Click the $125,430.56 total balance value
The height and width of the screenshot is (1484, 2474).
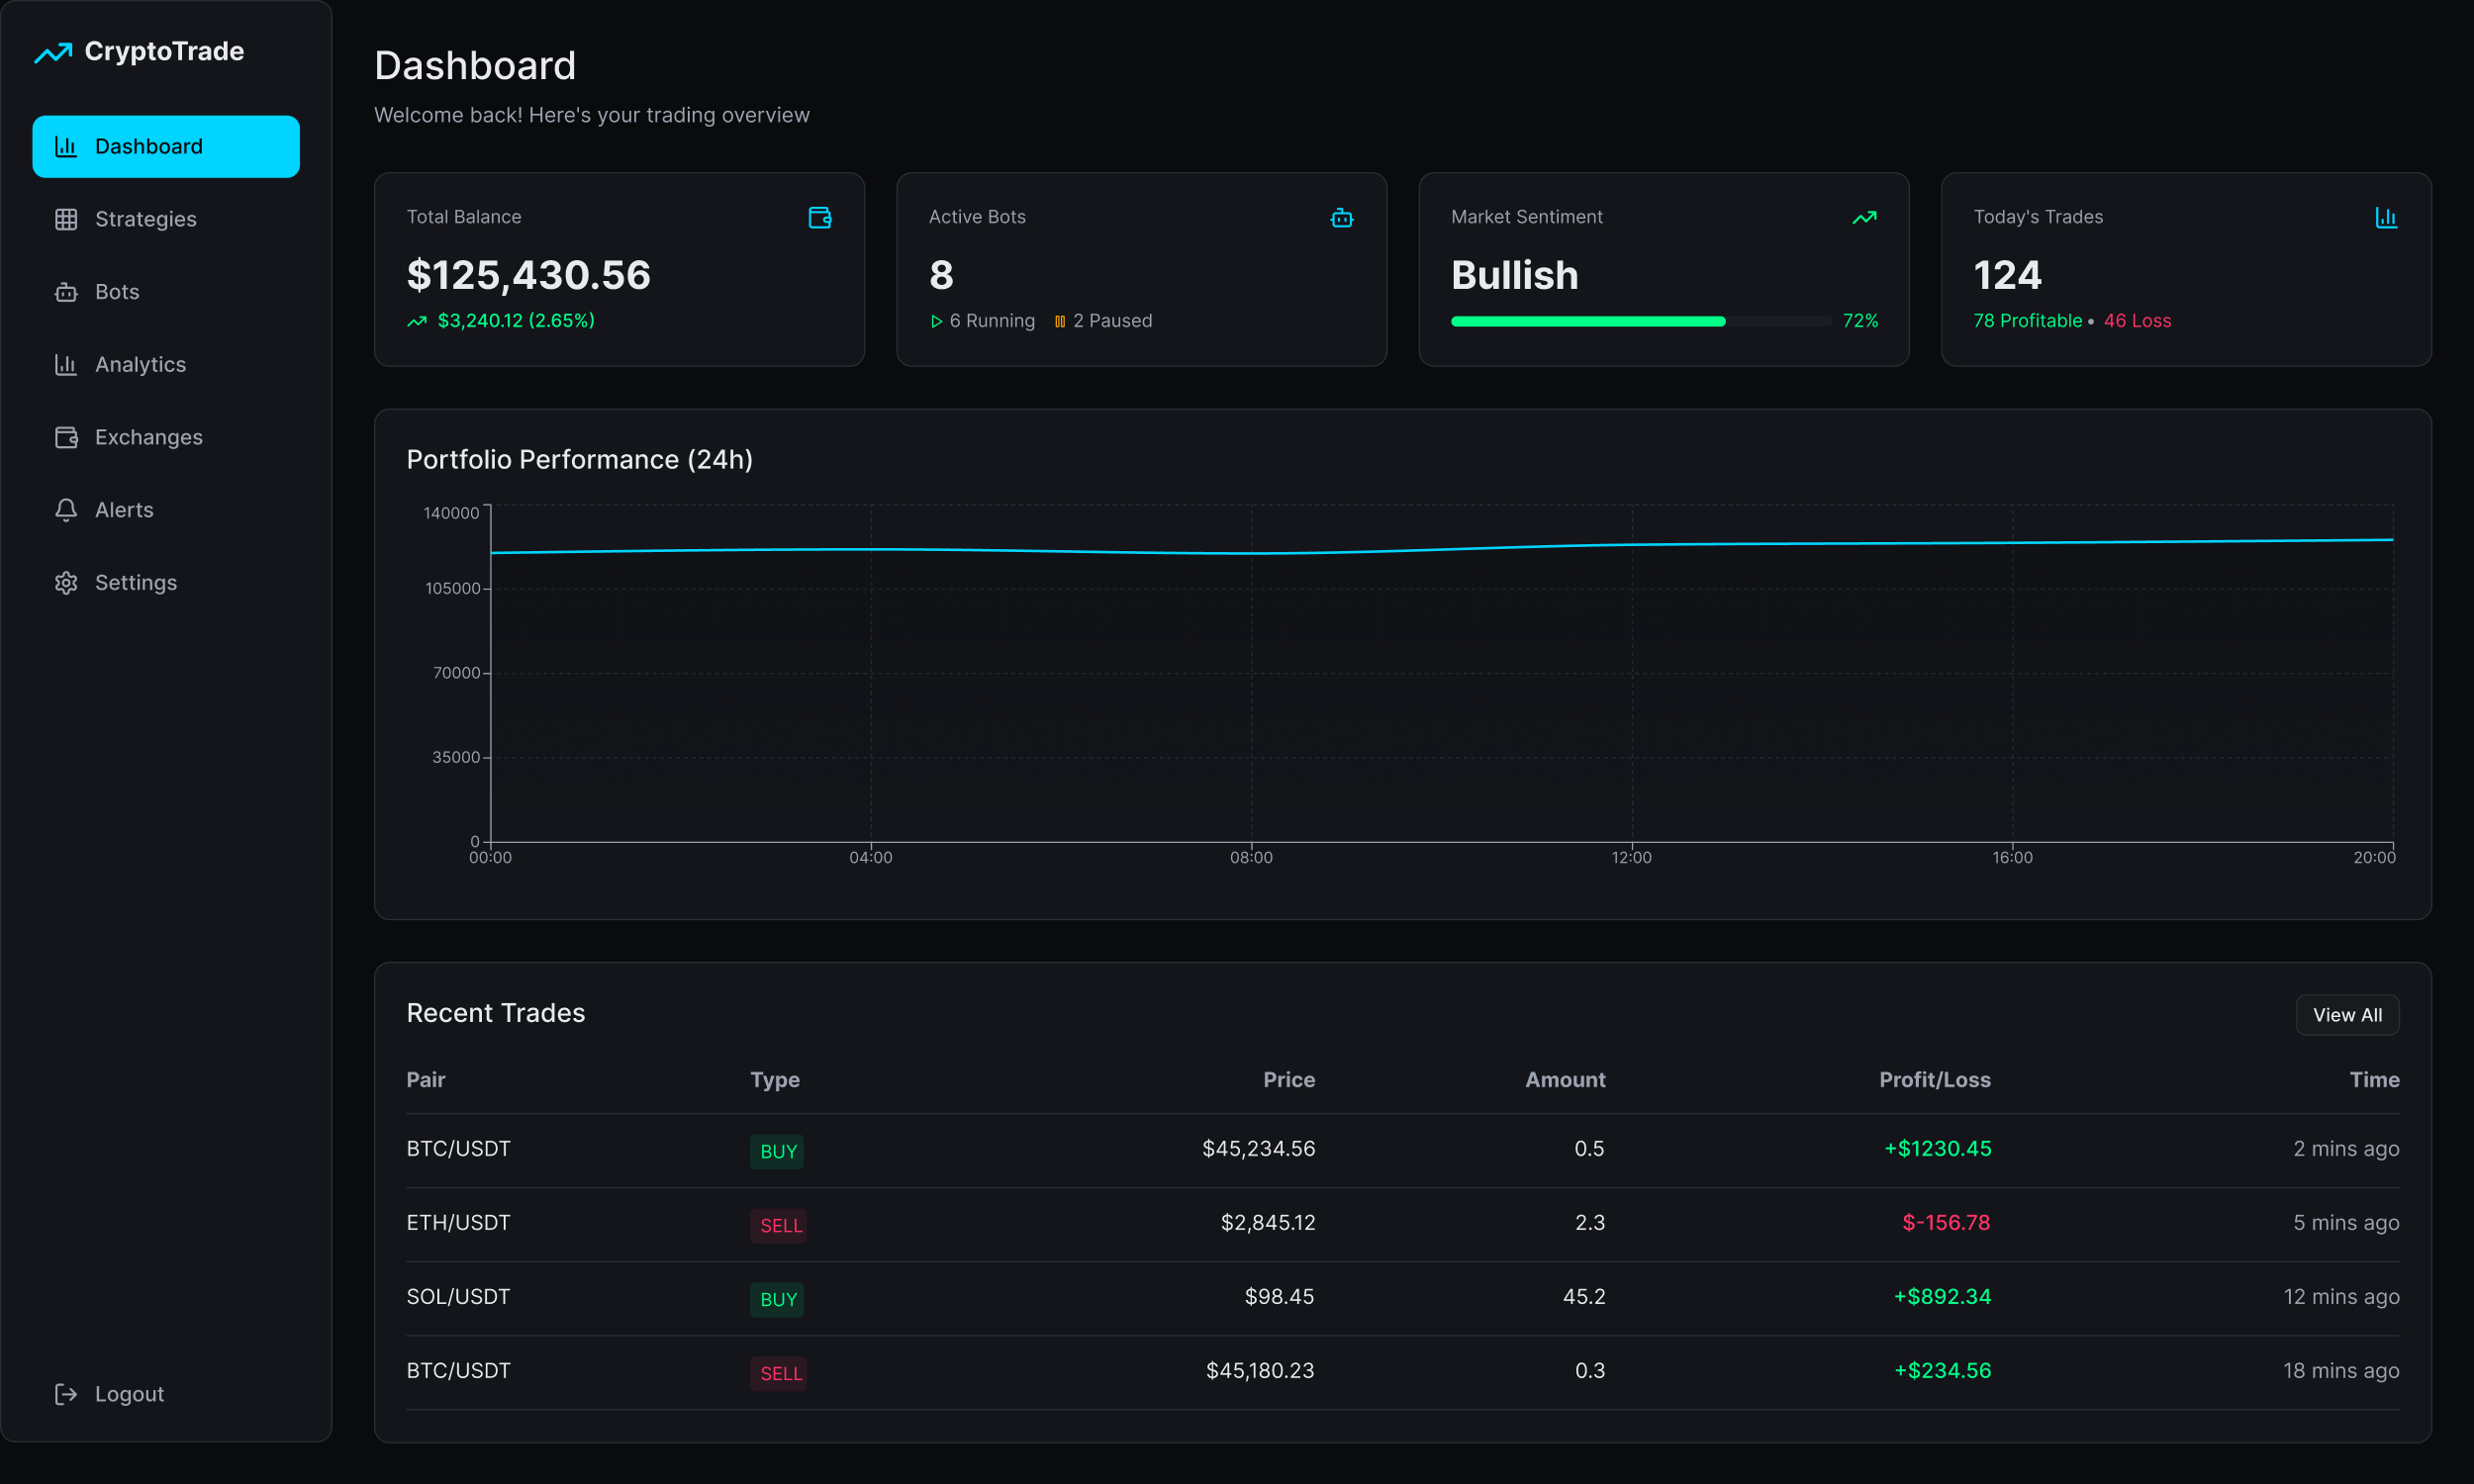click(528, 276)
